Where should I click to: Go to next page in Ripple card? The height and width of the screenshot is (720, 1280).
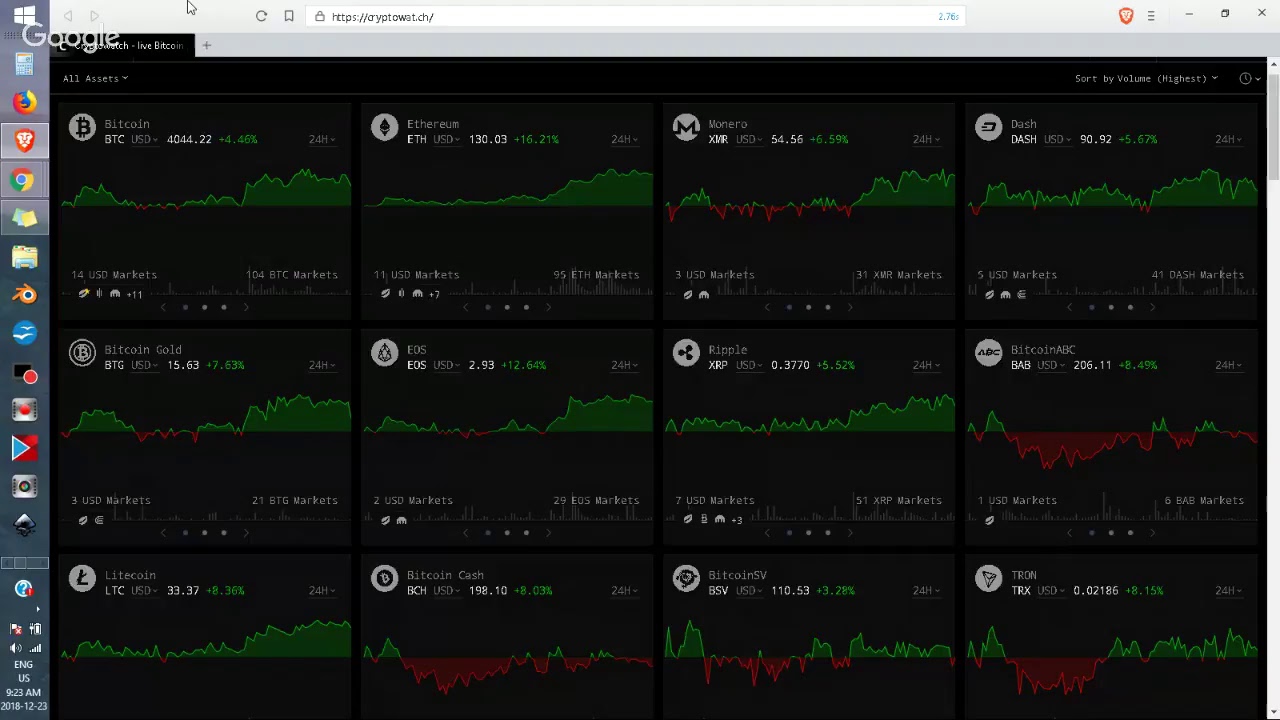[x=850, y=533]
